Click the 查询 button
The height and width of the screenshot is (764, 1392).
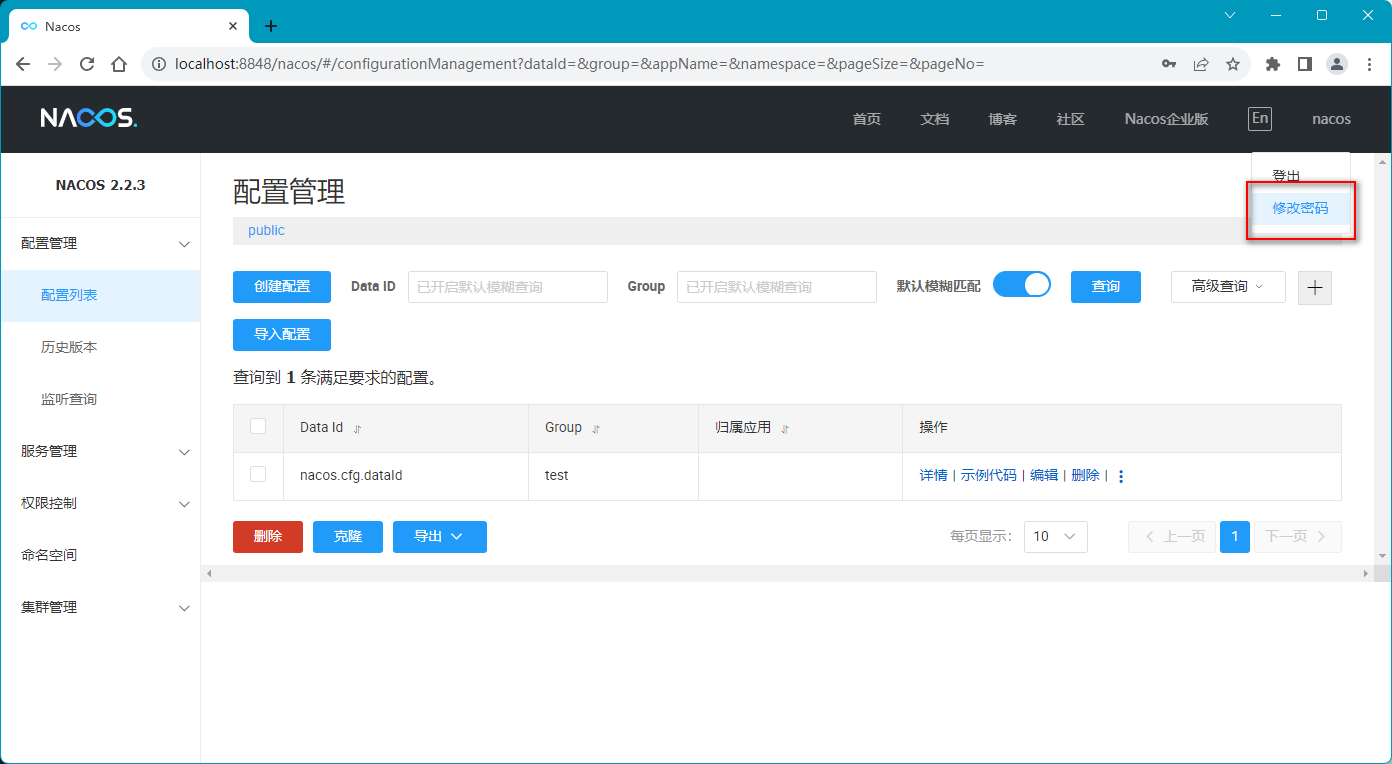click(1106, 286)
